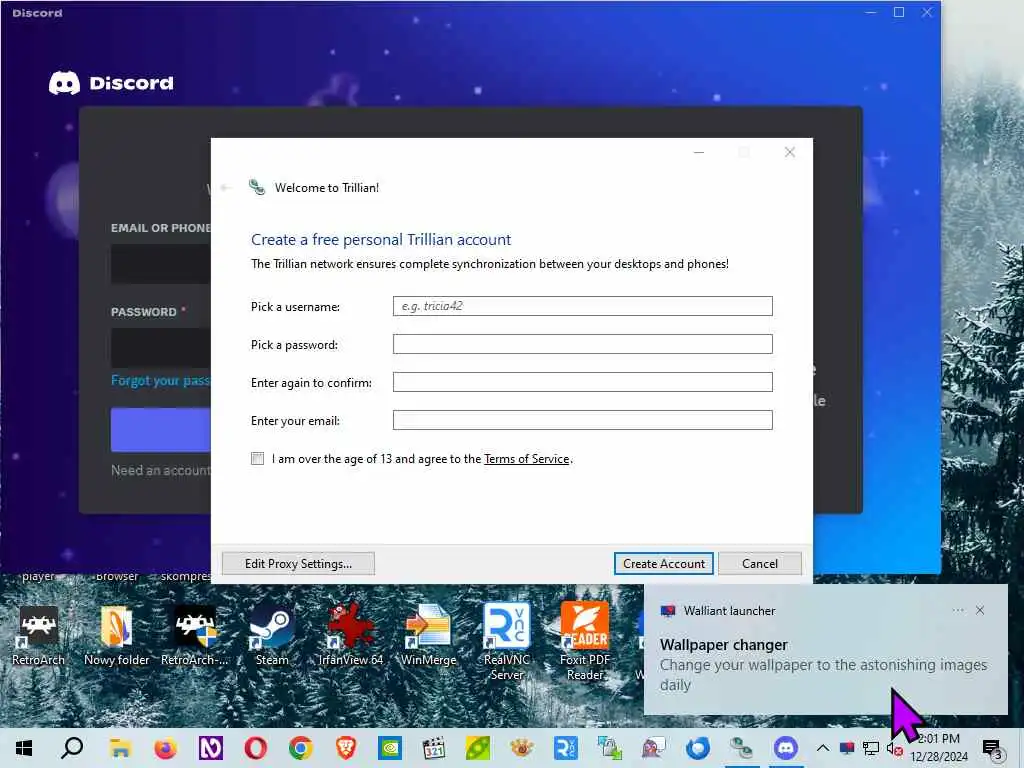
Task: Open the Terms of Service link
Action: coord(526,458)
